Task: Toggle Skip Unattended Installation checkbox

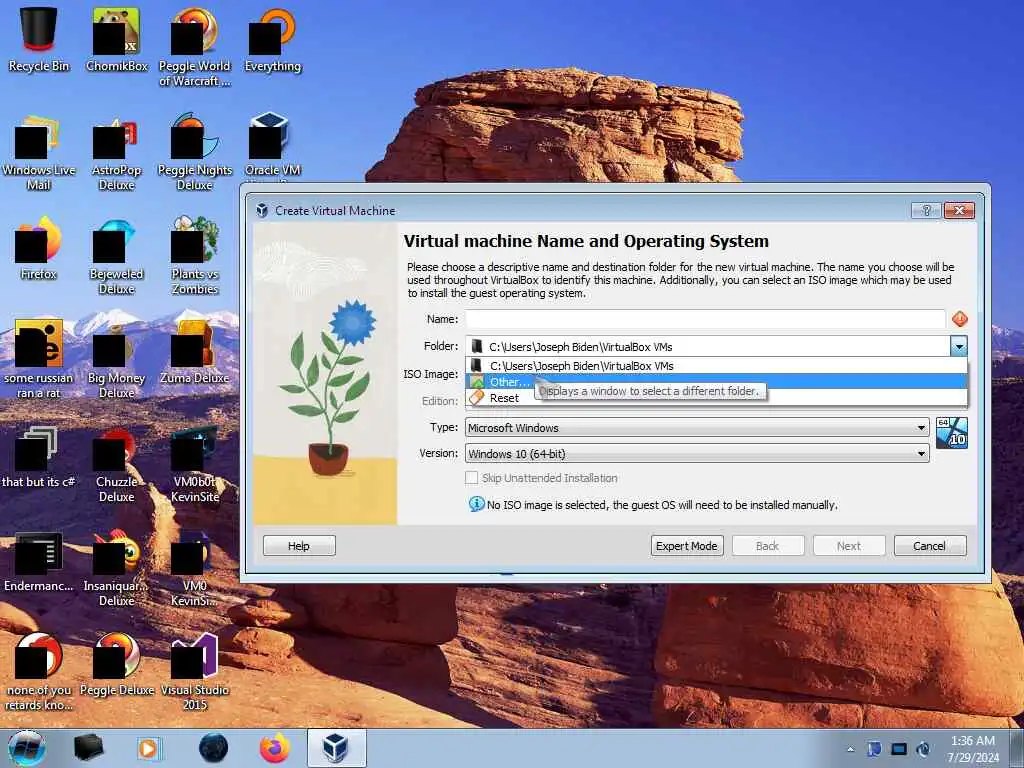Action: [x=472, y=478]
